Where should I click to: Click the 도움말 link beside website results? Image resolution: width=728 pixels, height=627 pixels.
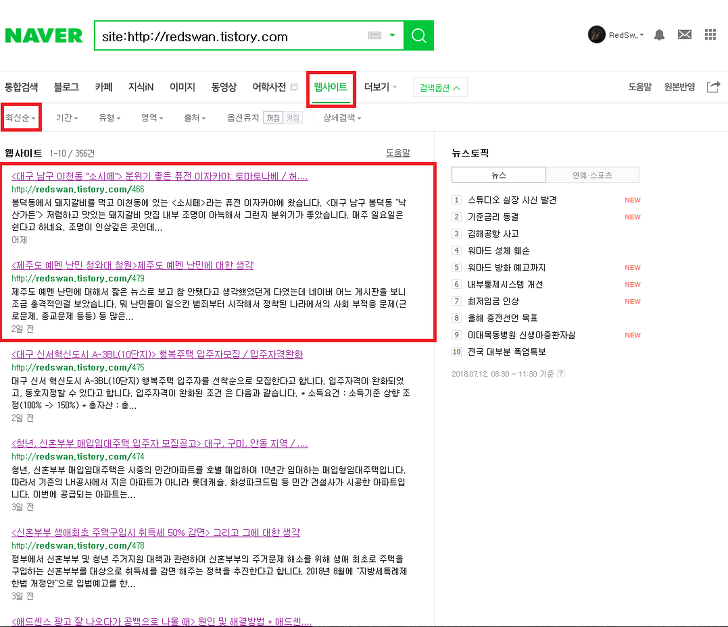pyautogui.click(x=398, y=153)
